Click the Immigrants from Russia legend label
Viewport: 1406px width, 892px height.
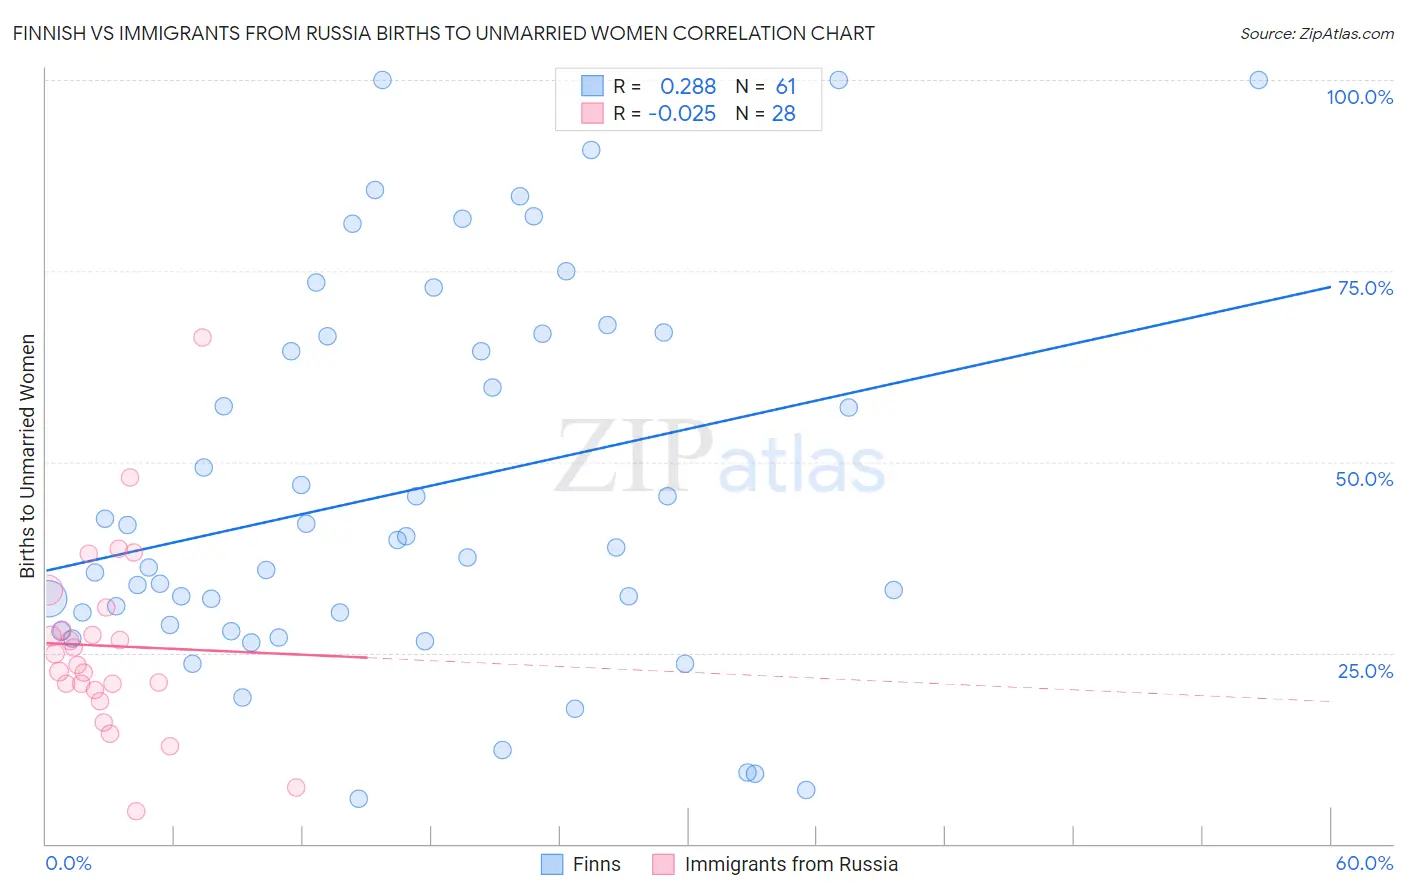[x=791, y=864]
